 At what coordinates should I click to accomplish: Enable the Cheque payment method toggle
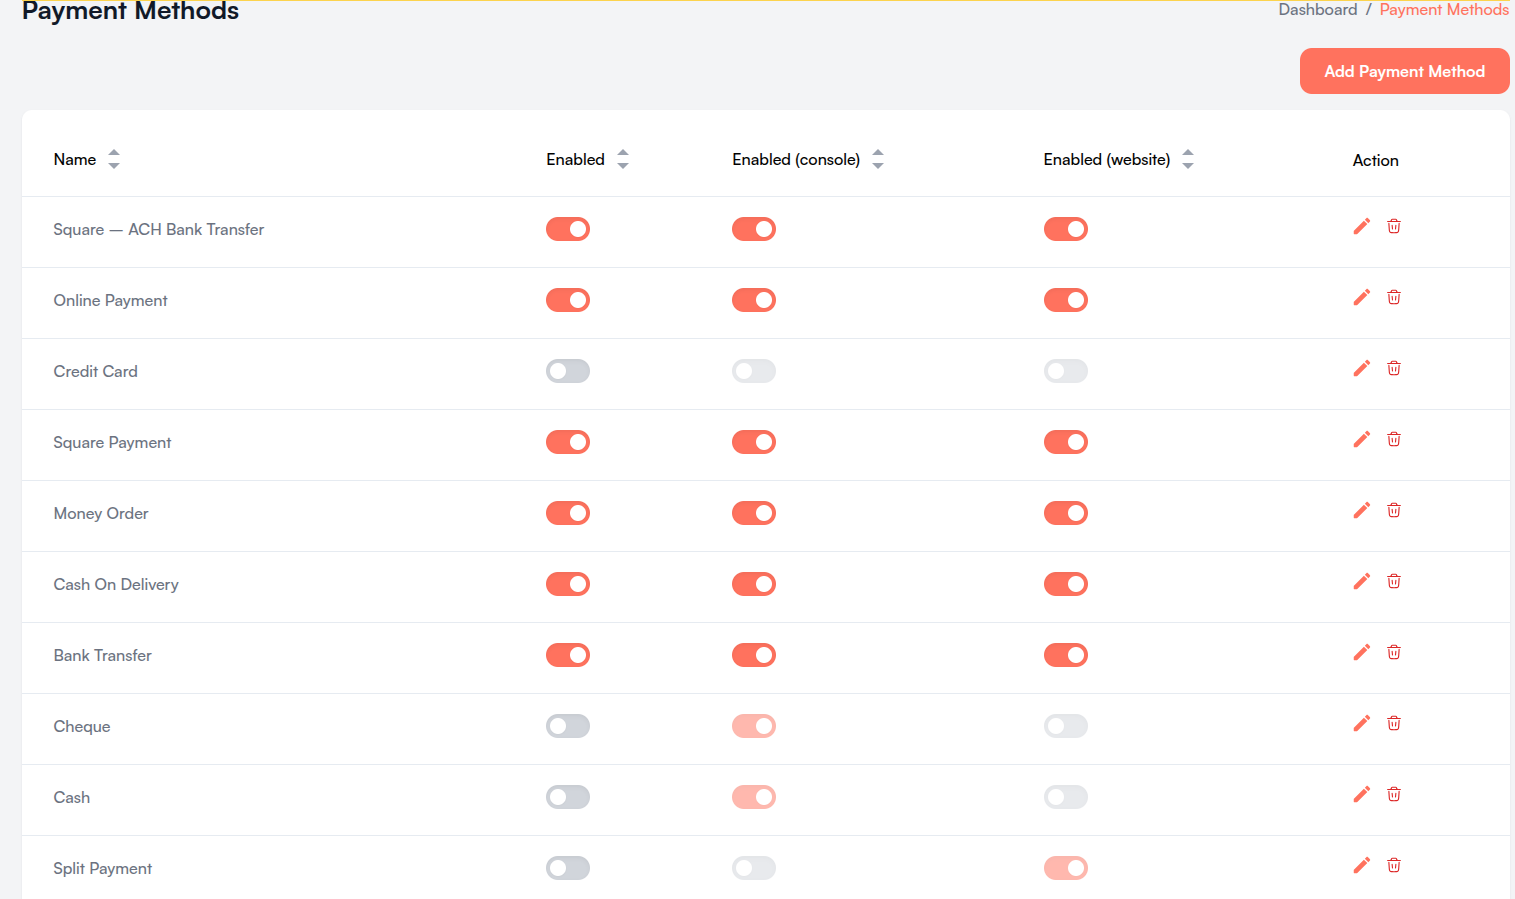point(568,726)
